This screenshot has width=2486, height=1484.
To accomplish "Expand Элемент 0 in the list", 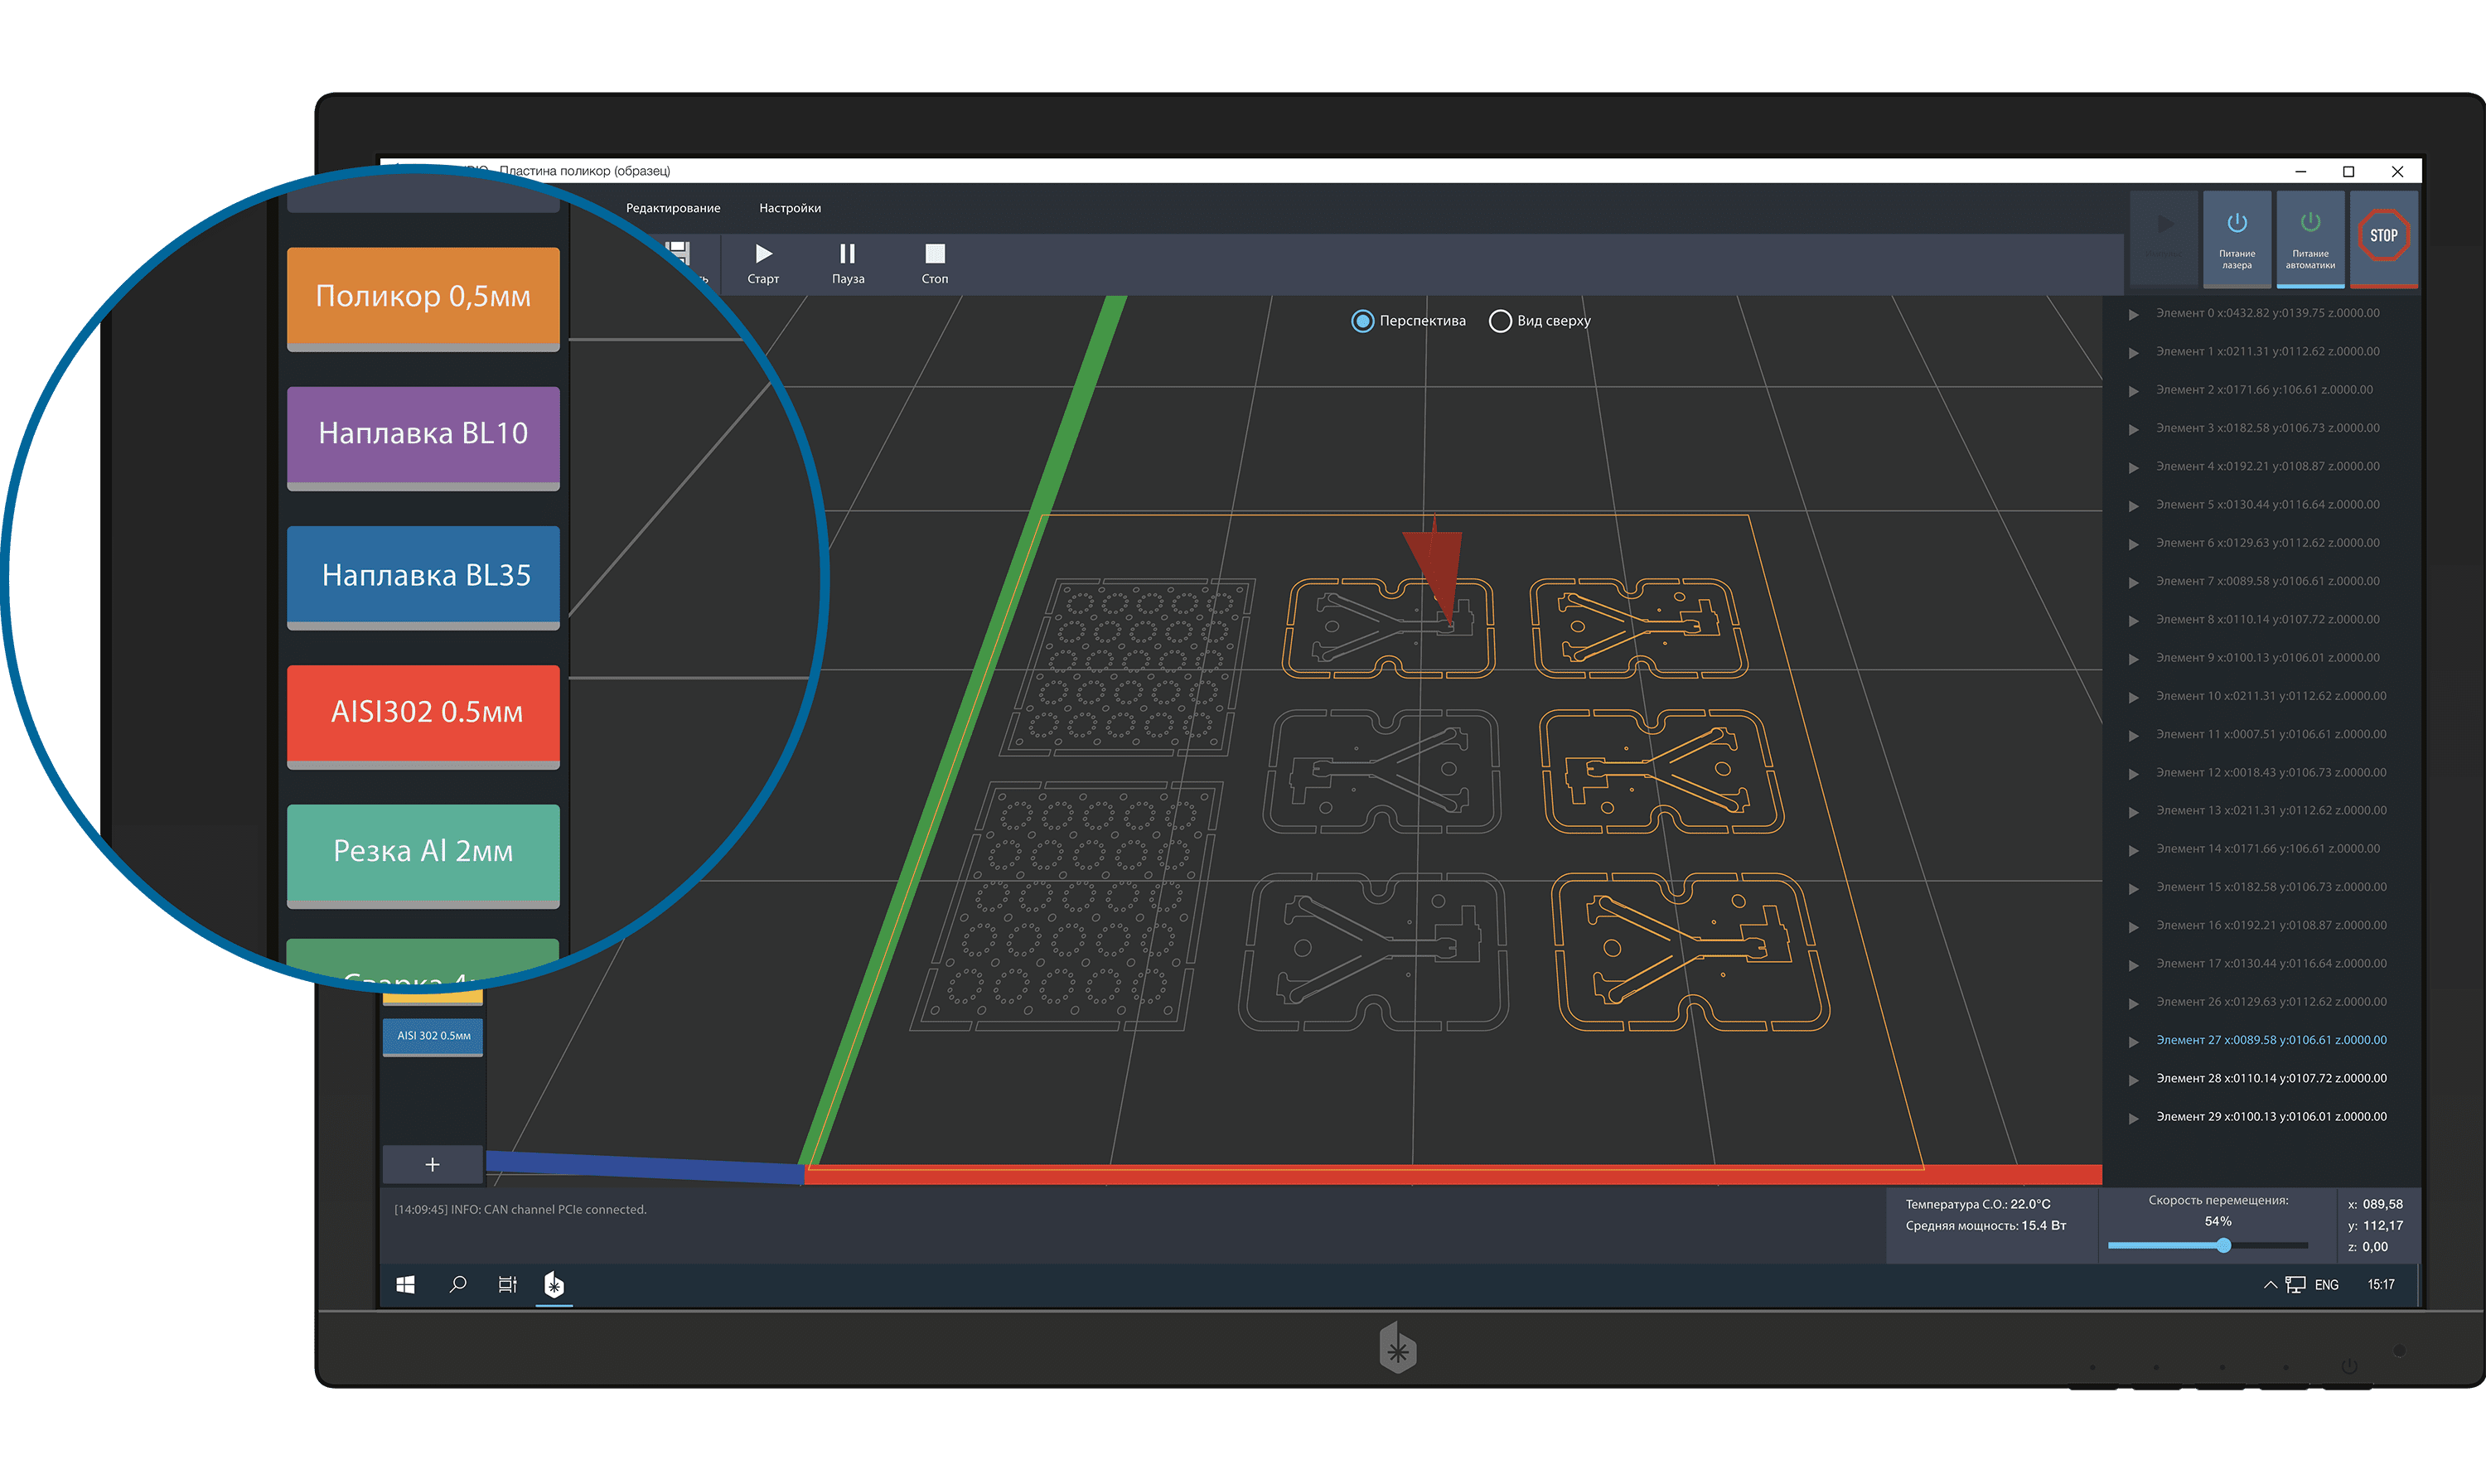I will tap(2133, 314).
